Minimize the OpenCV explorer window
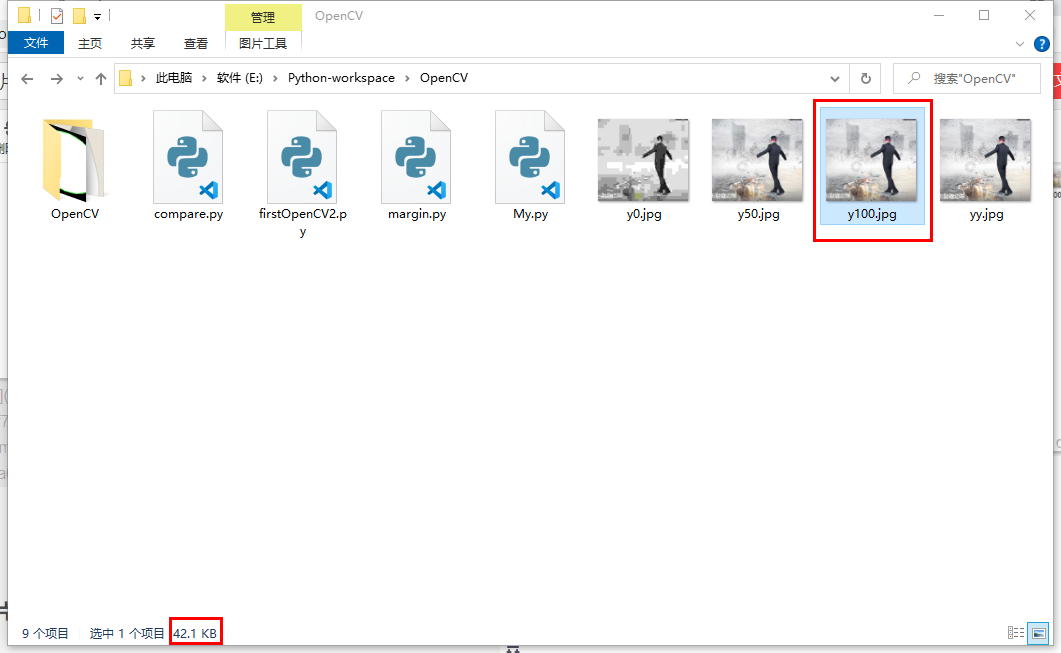This screenshot has height=653, width=1061. (939, 15)
